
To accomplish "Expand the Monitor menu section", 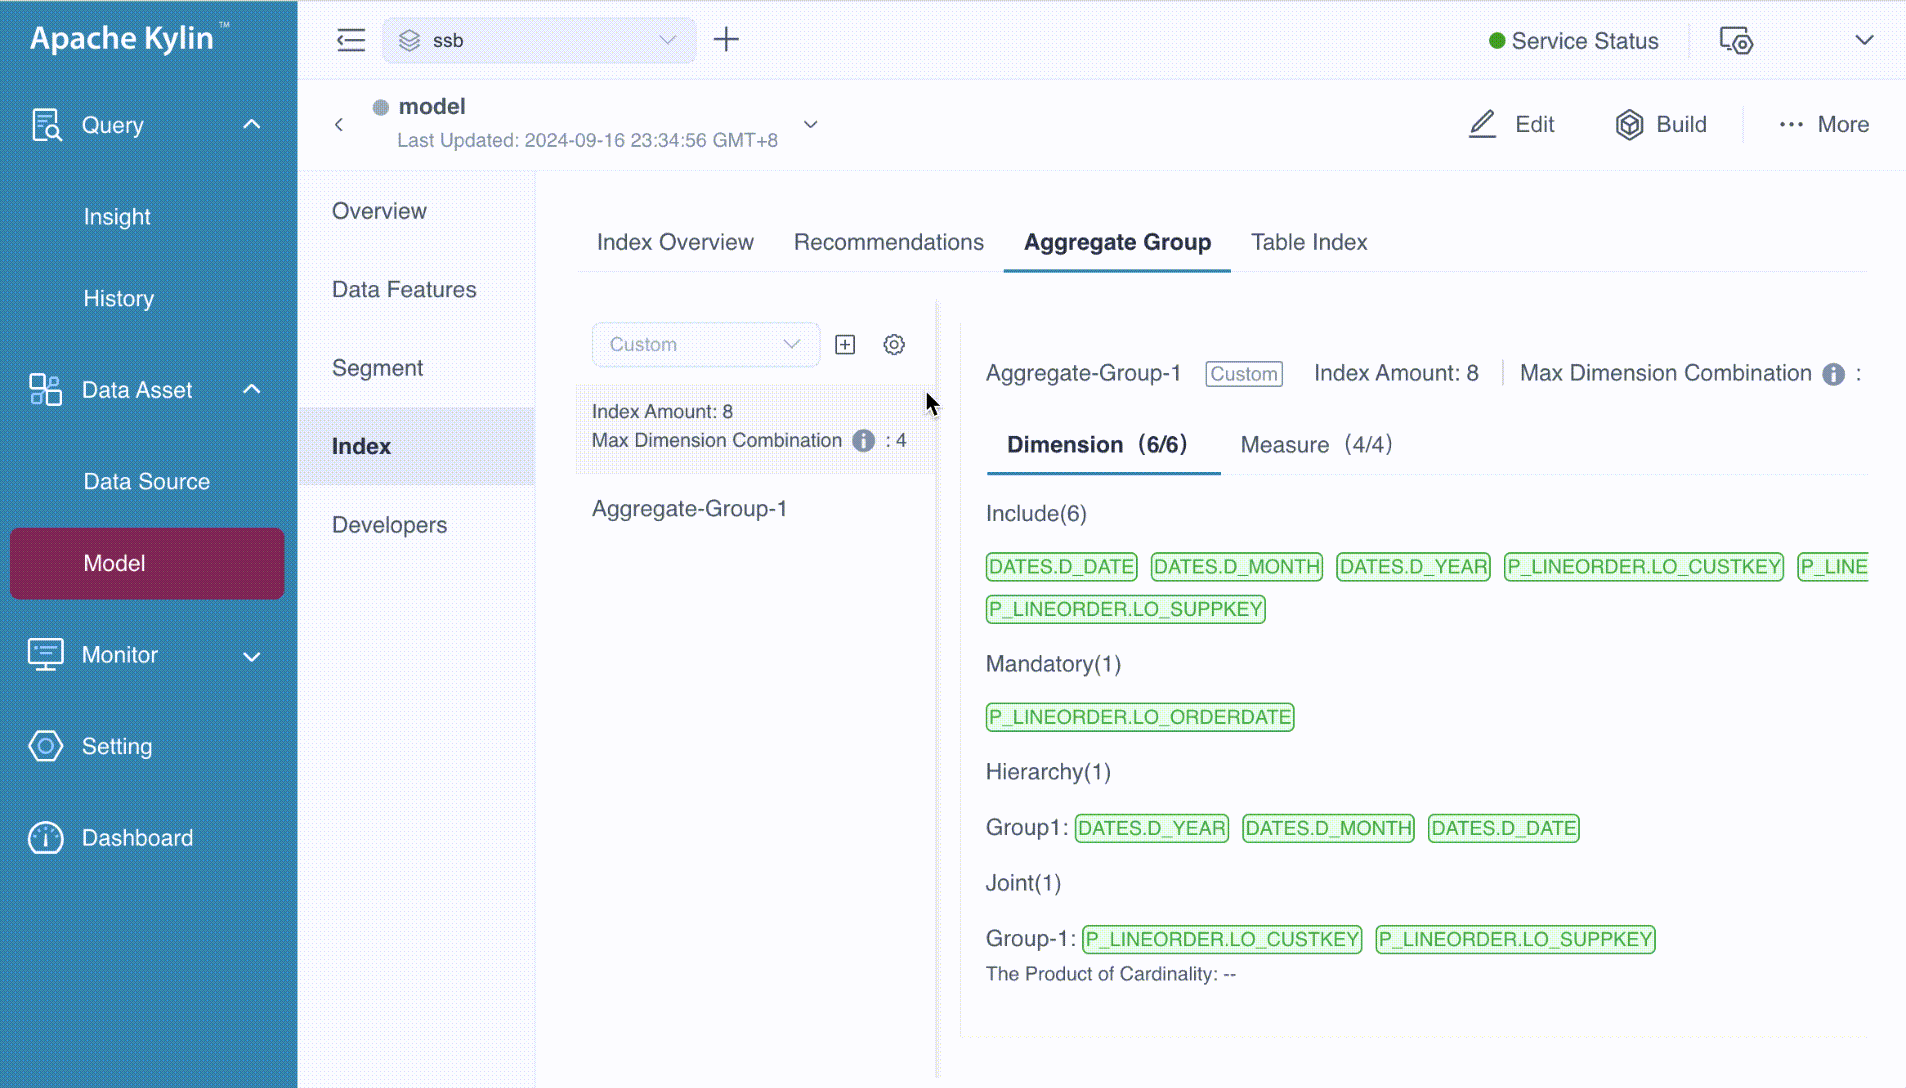I will tap(252, 656).
